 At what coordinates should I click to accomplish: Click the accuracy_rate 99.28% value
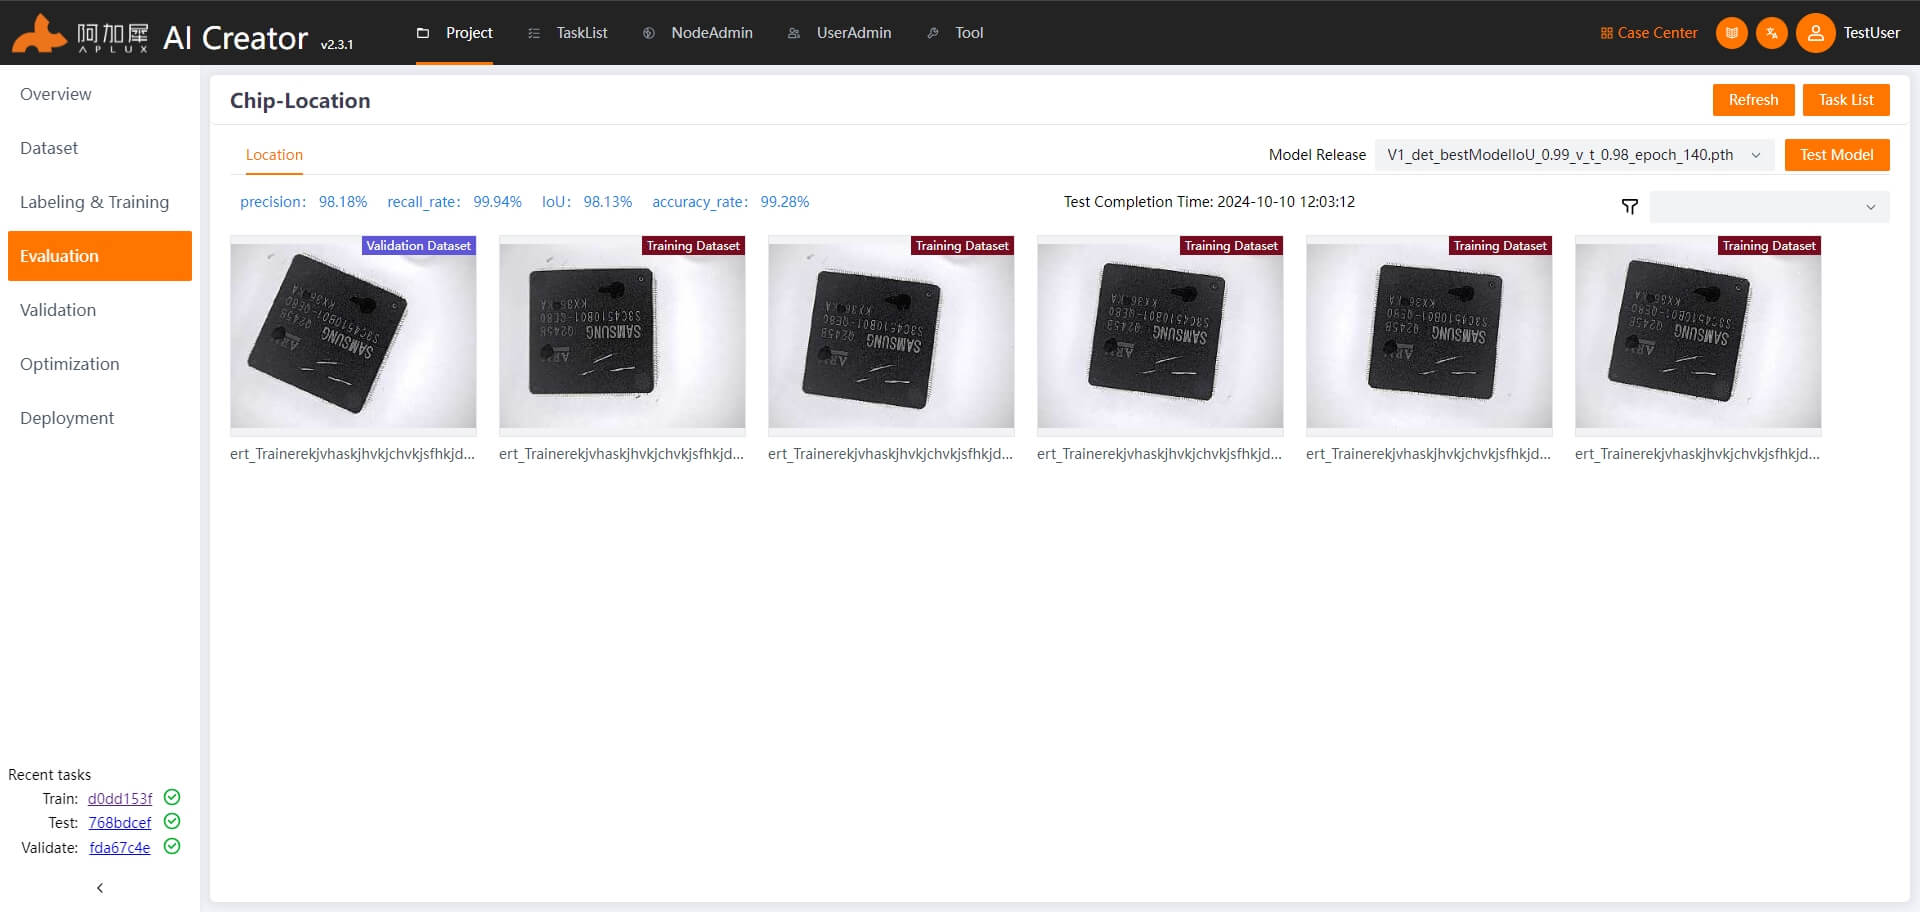785,202
